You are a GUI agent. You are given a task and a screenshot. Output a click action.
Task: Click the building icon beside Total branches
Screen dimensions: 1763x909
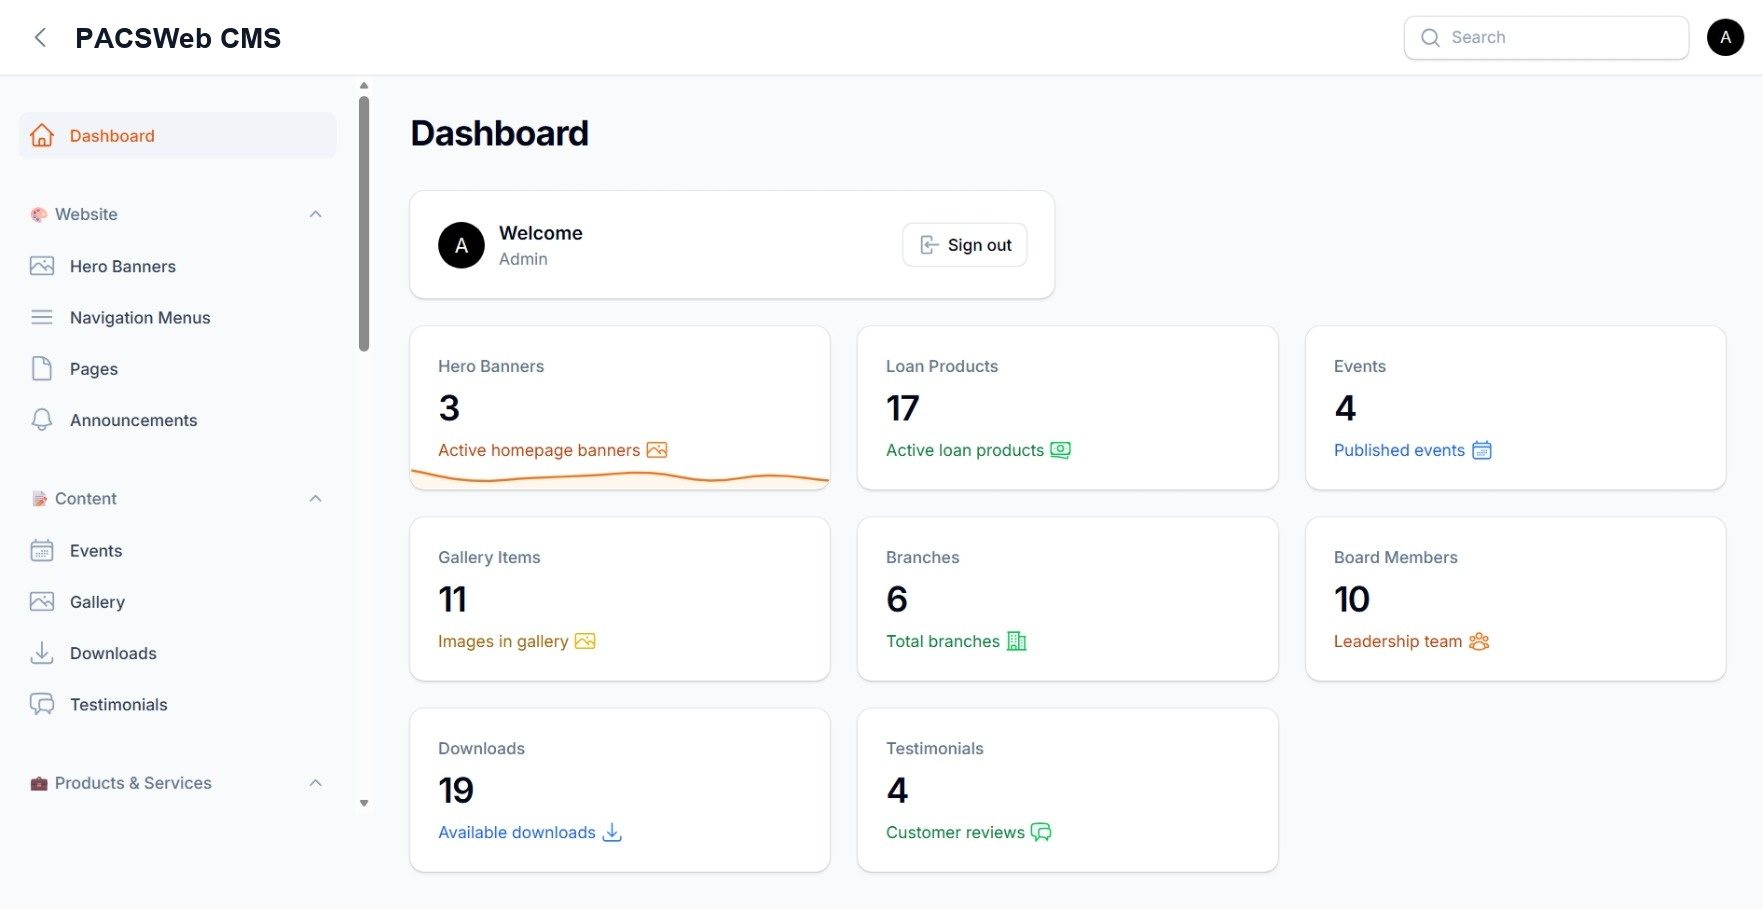point(1017,641)
